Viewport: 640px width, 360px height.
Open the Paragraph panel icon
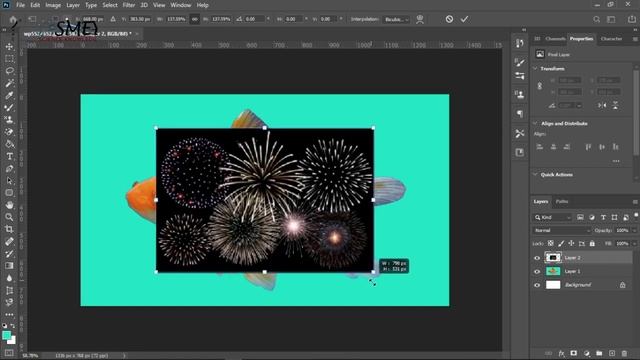pos(520,113)
